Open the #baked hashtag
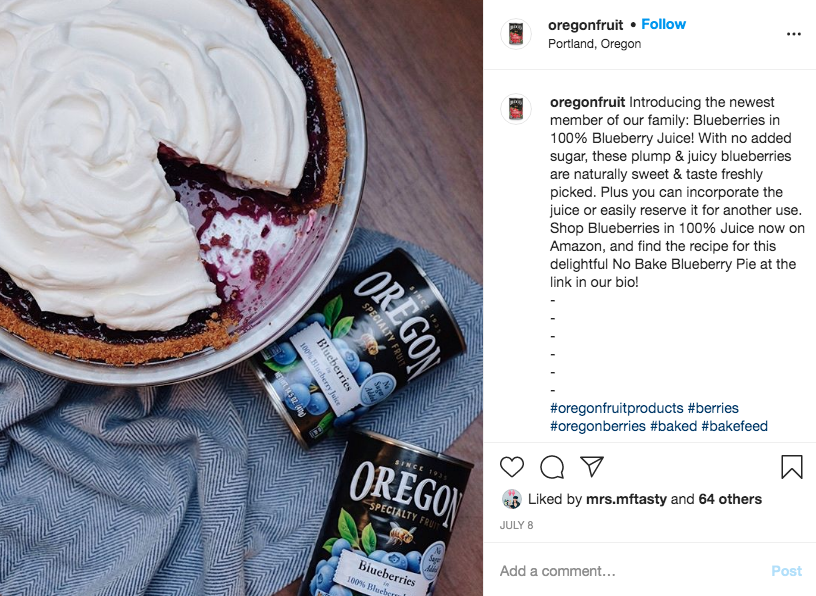 tap(673, 426)
